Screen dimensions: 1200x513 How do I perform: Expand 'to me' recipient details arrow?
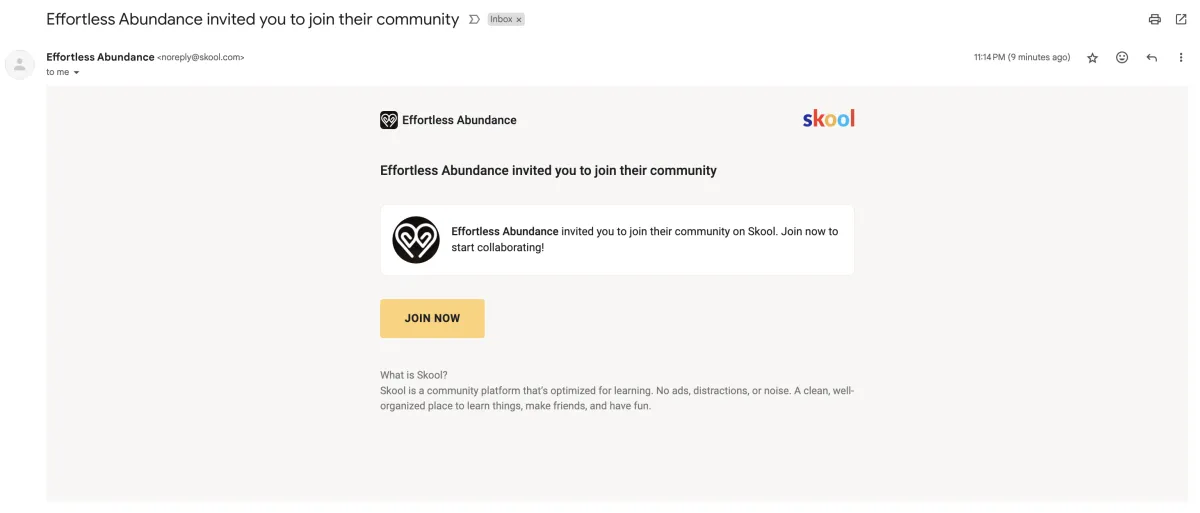pos(76,73)
